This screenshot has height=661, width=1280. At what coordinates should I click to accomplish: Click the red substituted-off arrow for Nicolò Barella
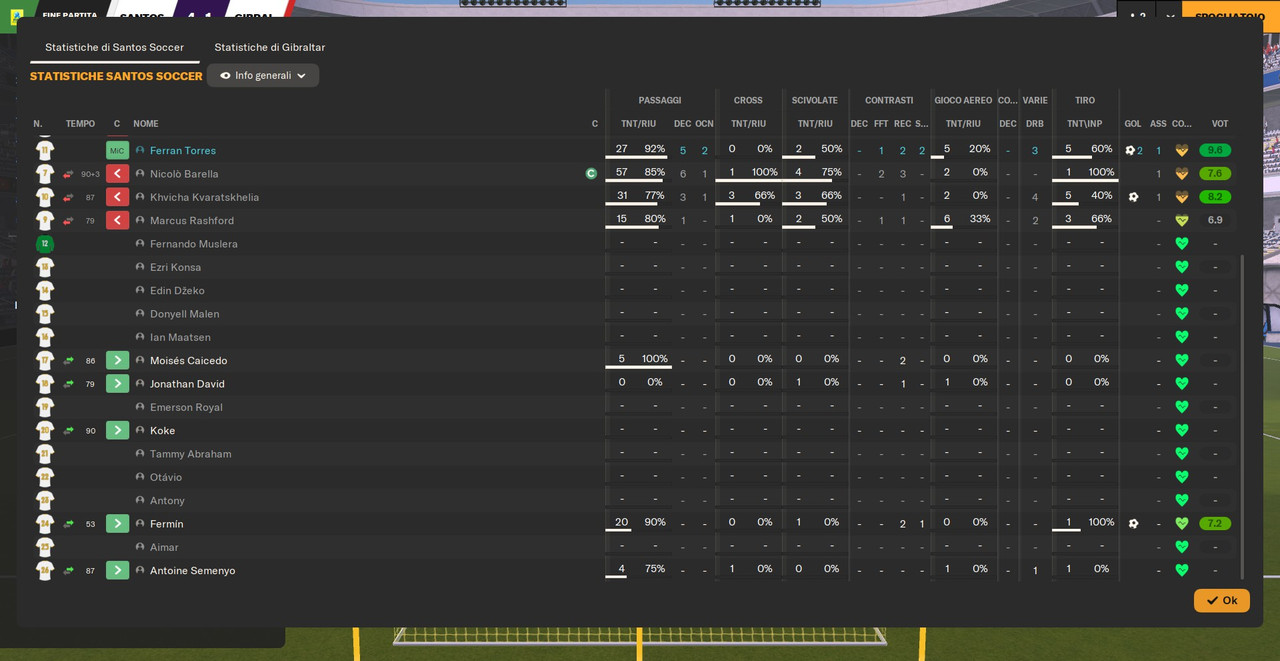point(117,173)
